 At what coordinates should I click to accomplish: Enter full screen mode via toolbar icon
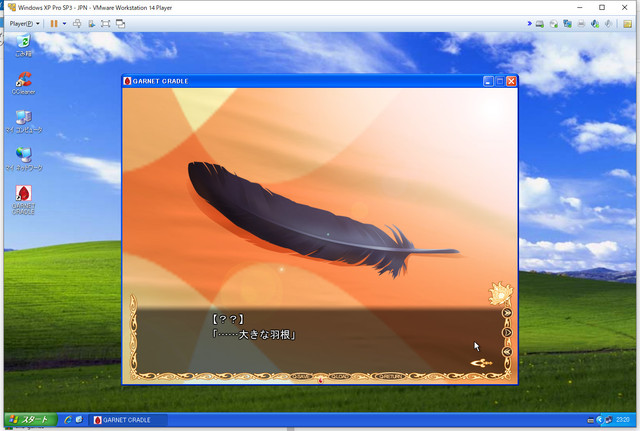(x=106, y=24)
